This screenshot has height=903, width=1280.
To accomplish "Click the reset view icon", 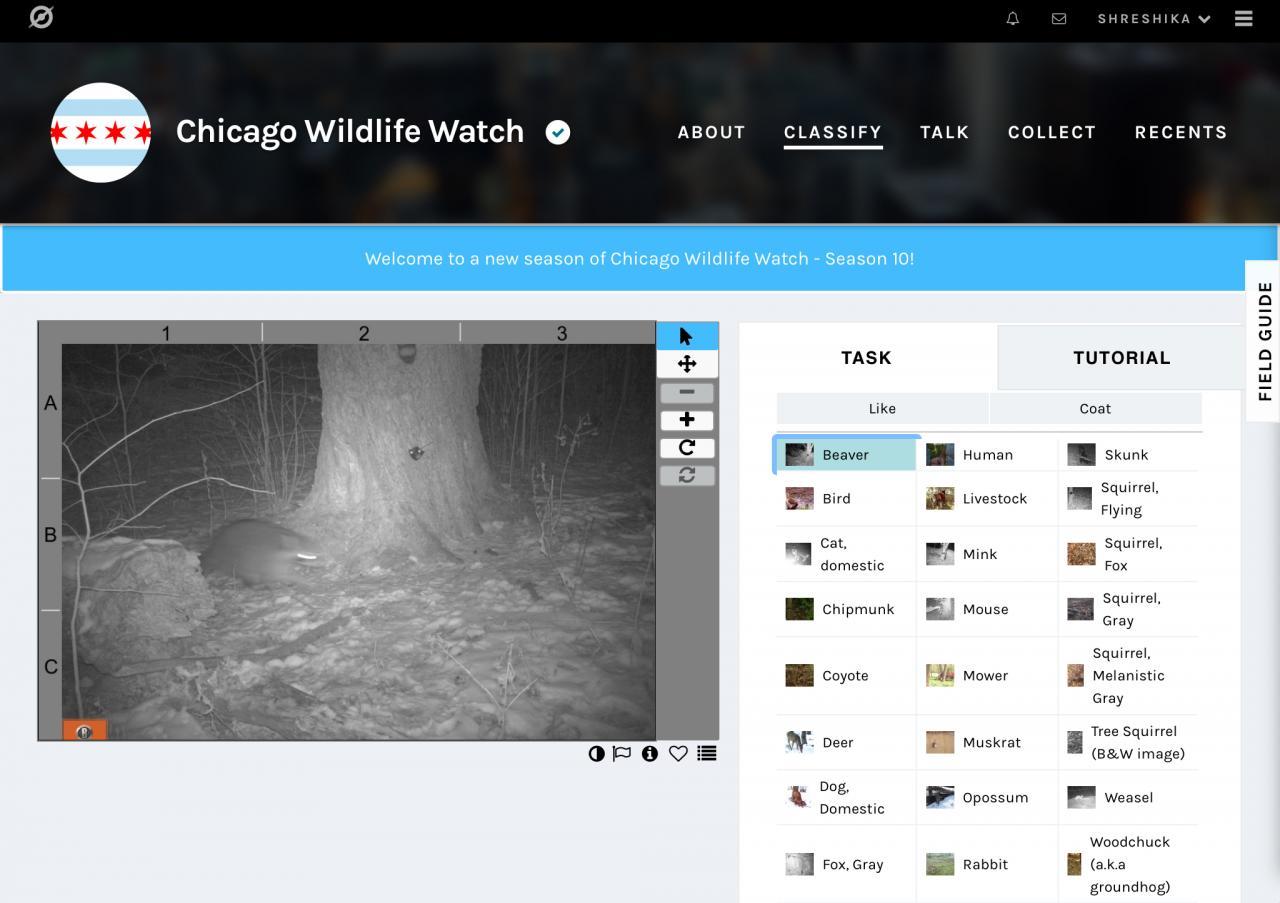I will [x=687, y=475].
